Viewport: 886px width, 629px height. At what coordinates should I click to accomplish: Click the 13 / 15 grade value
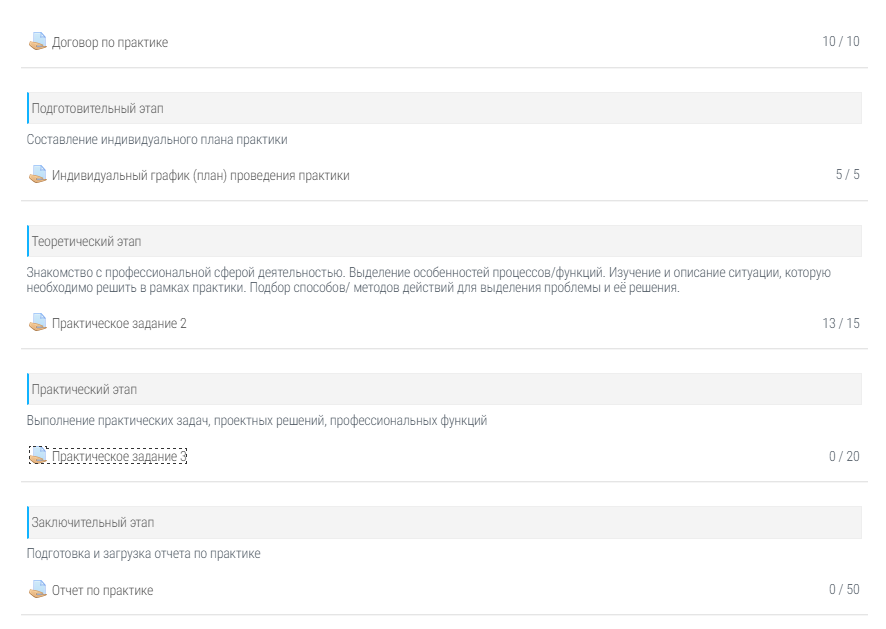click(x=840, y=323)
